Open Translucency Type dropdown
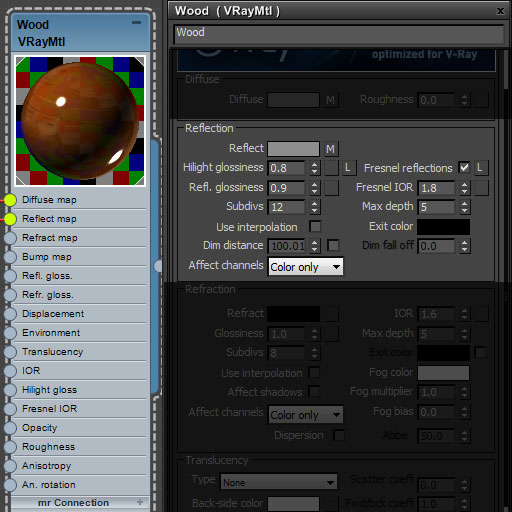The width and height of the screenshot is (512, 512). click(279, 482)
